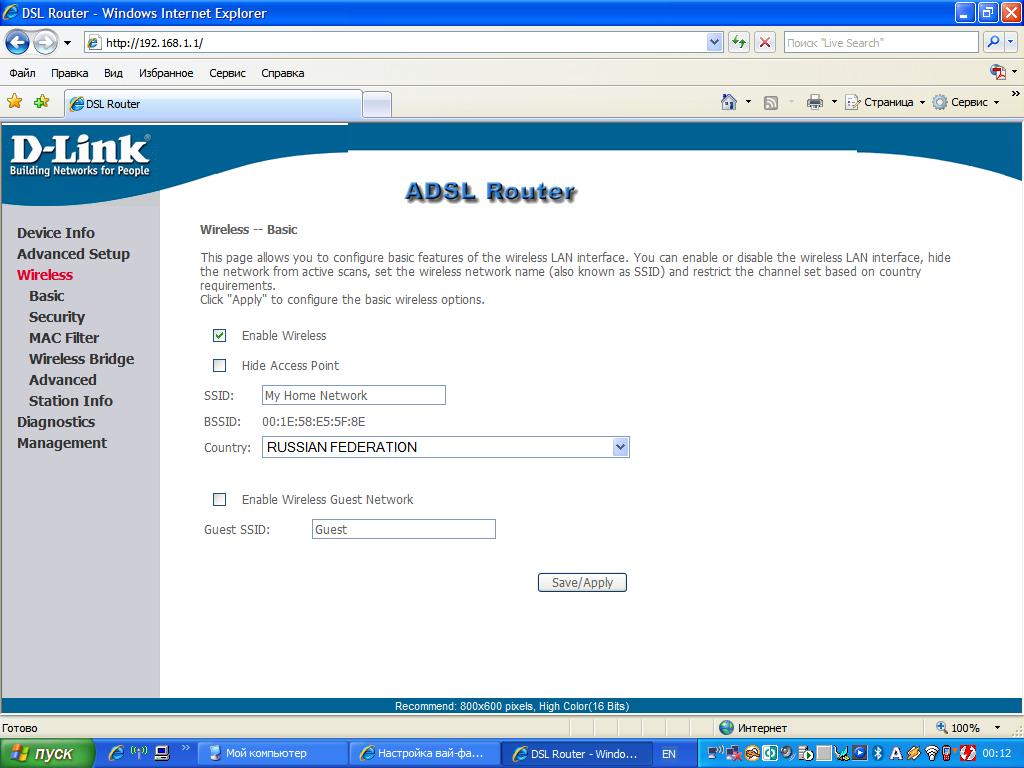Expand the address bar history dropdown
Screen dimensions: 1024x768
coord(714,42)
